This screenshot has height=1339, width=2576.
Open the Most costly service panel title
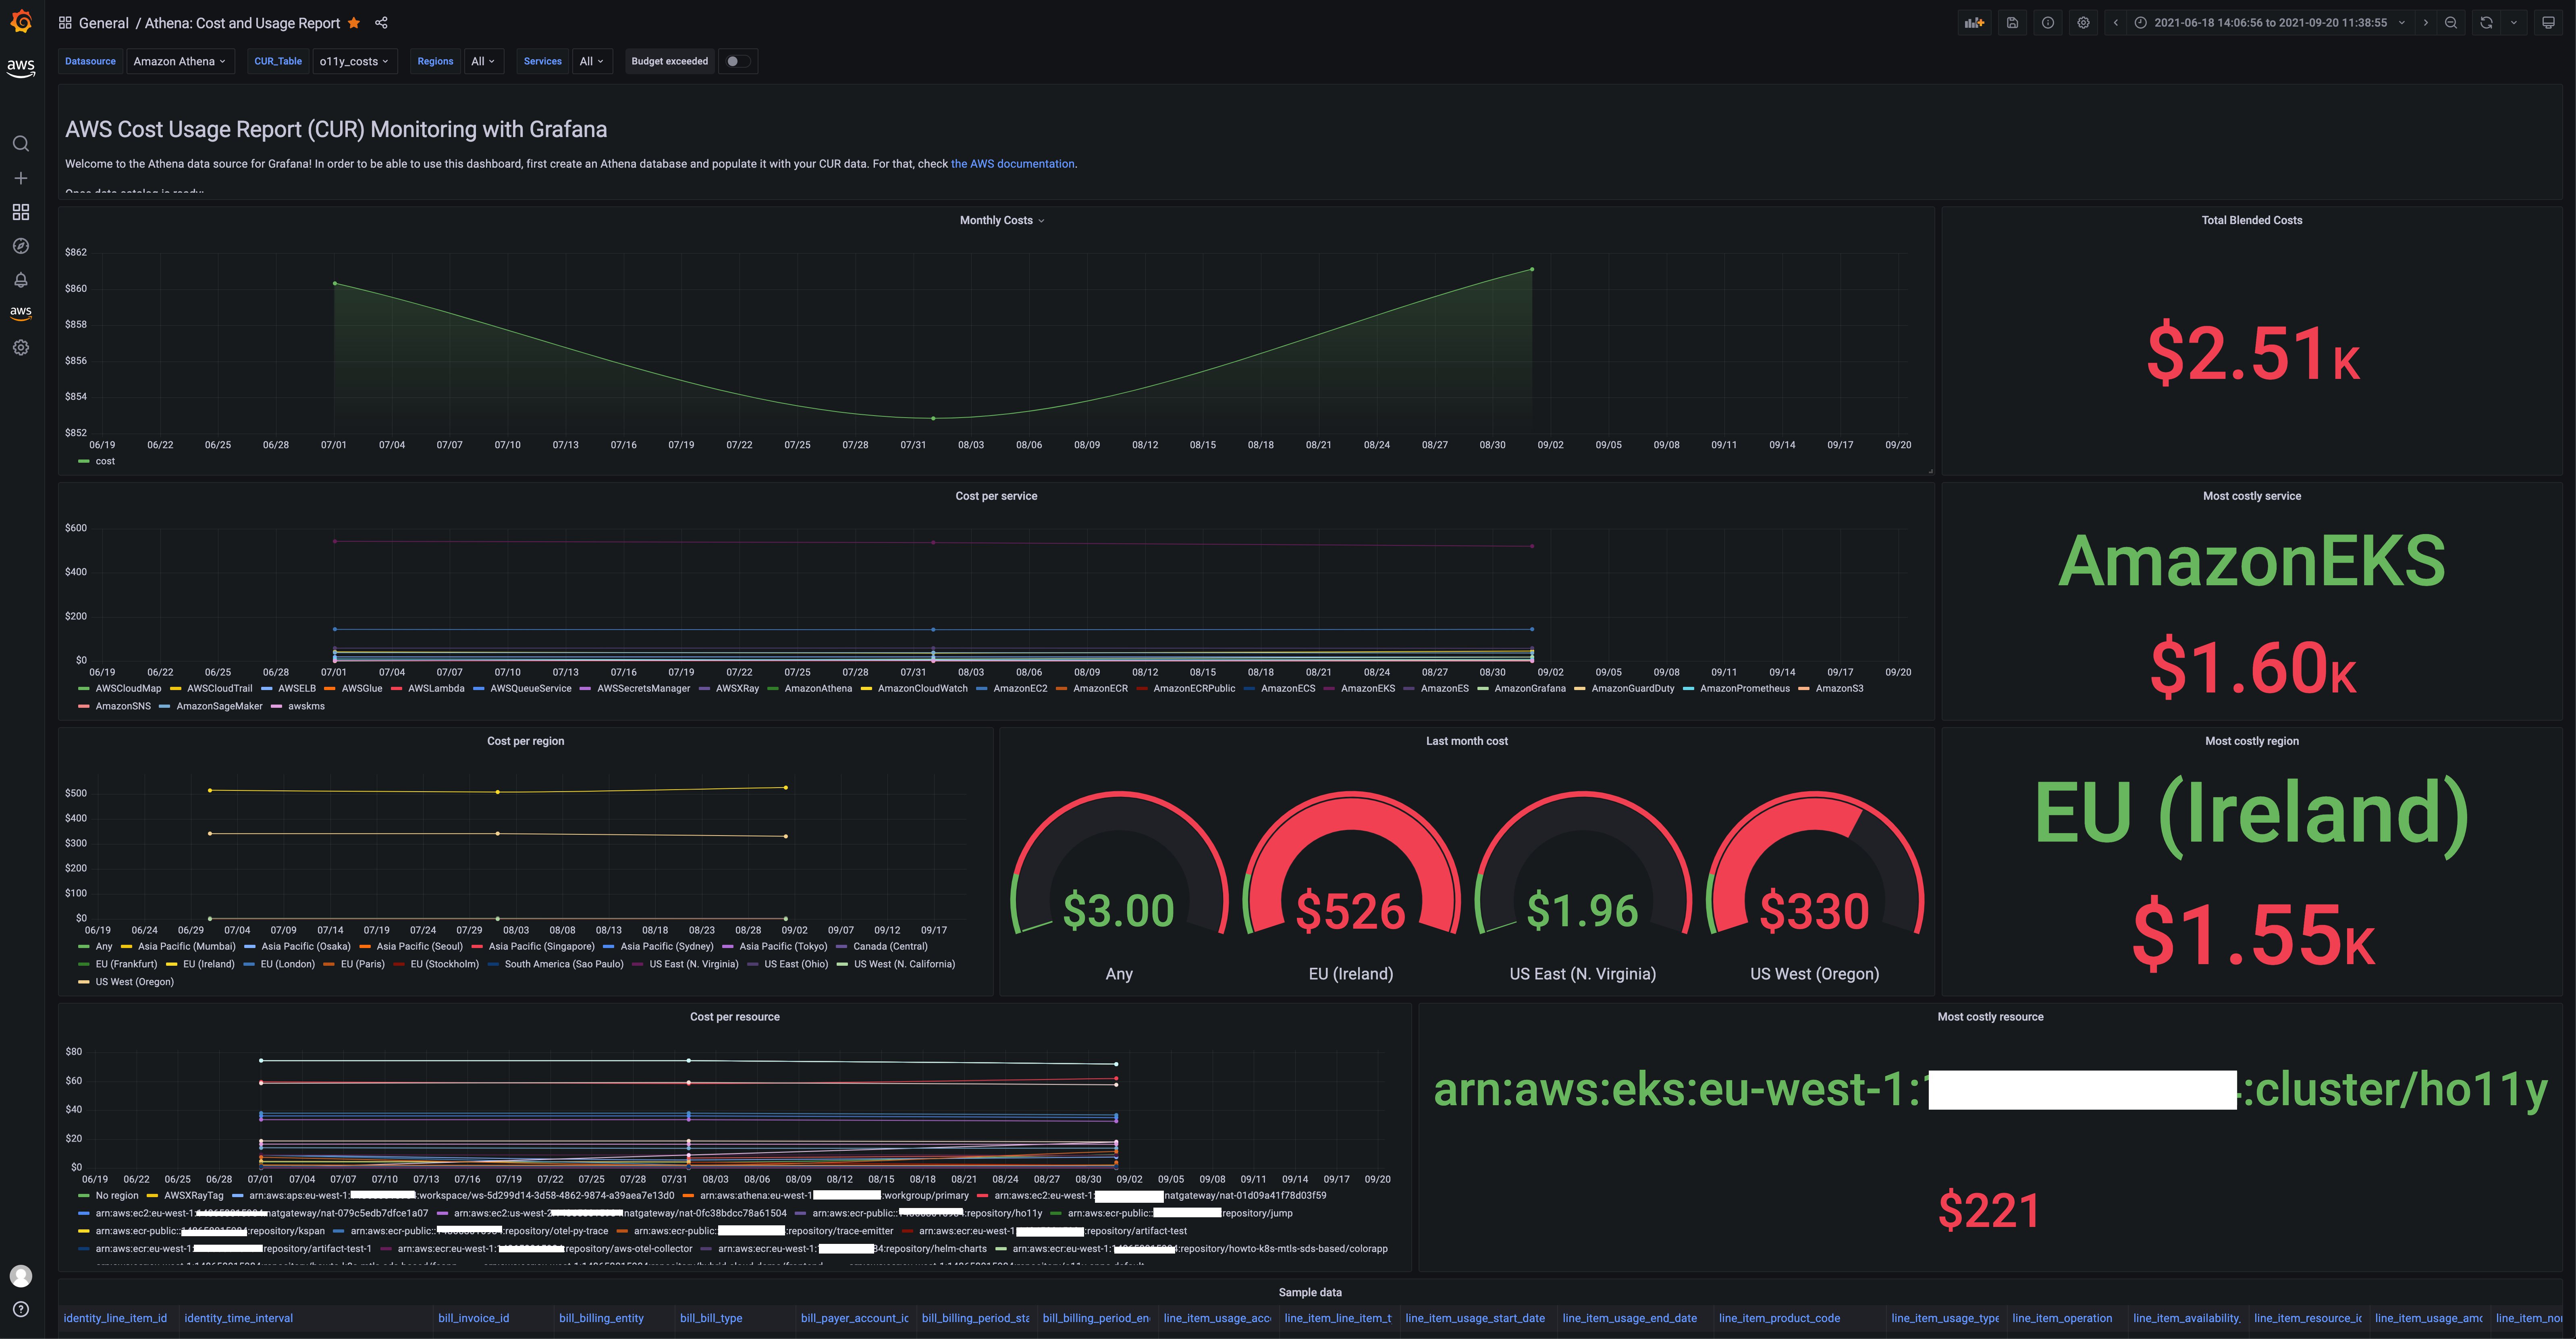tap(2251, 496)
